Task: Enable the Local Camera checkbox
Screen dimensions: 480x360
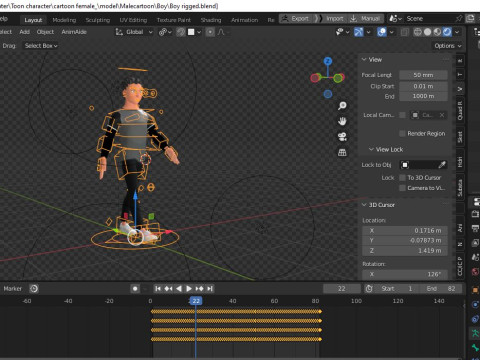Action: pyautogui.click(x=403, y=115)
